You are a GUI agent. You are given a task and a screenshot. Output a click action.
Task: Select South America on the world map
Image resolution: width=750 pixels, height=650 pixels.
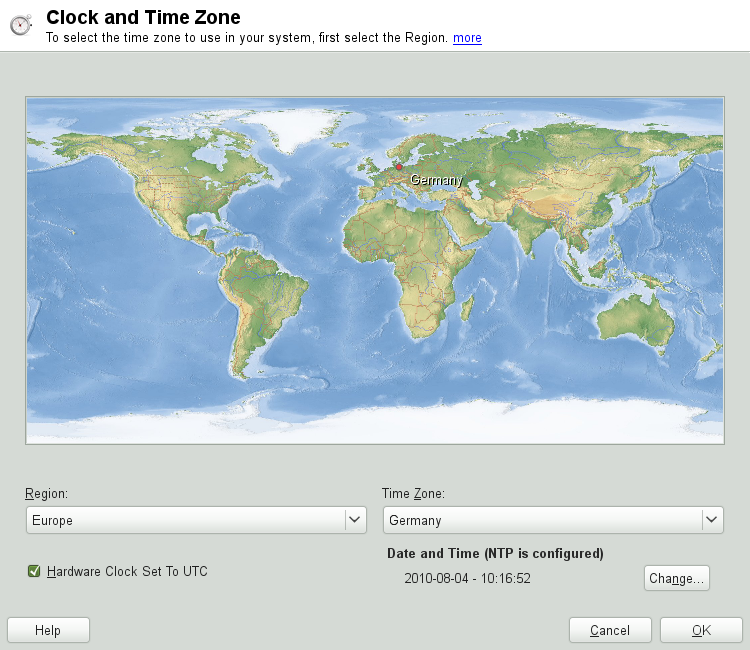(265, 300)
